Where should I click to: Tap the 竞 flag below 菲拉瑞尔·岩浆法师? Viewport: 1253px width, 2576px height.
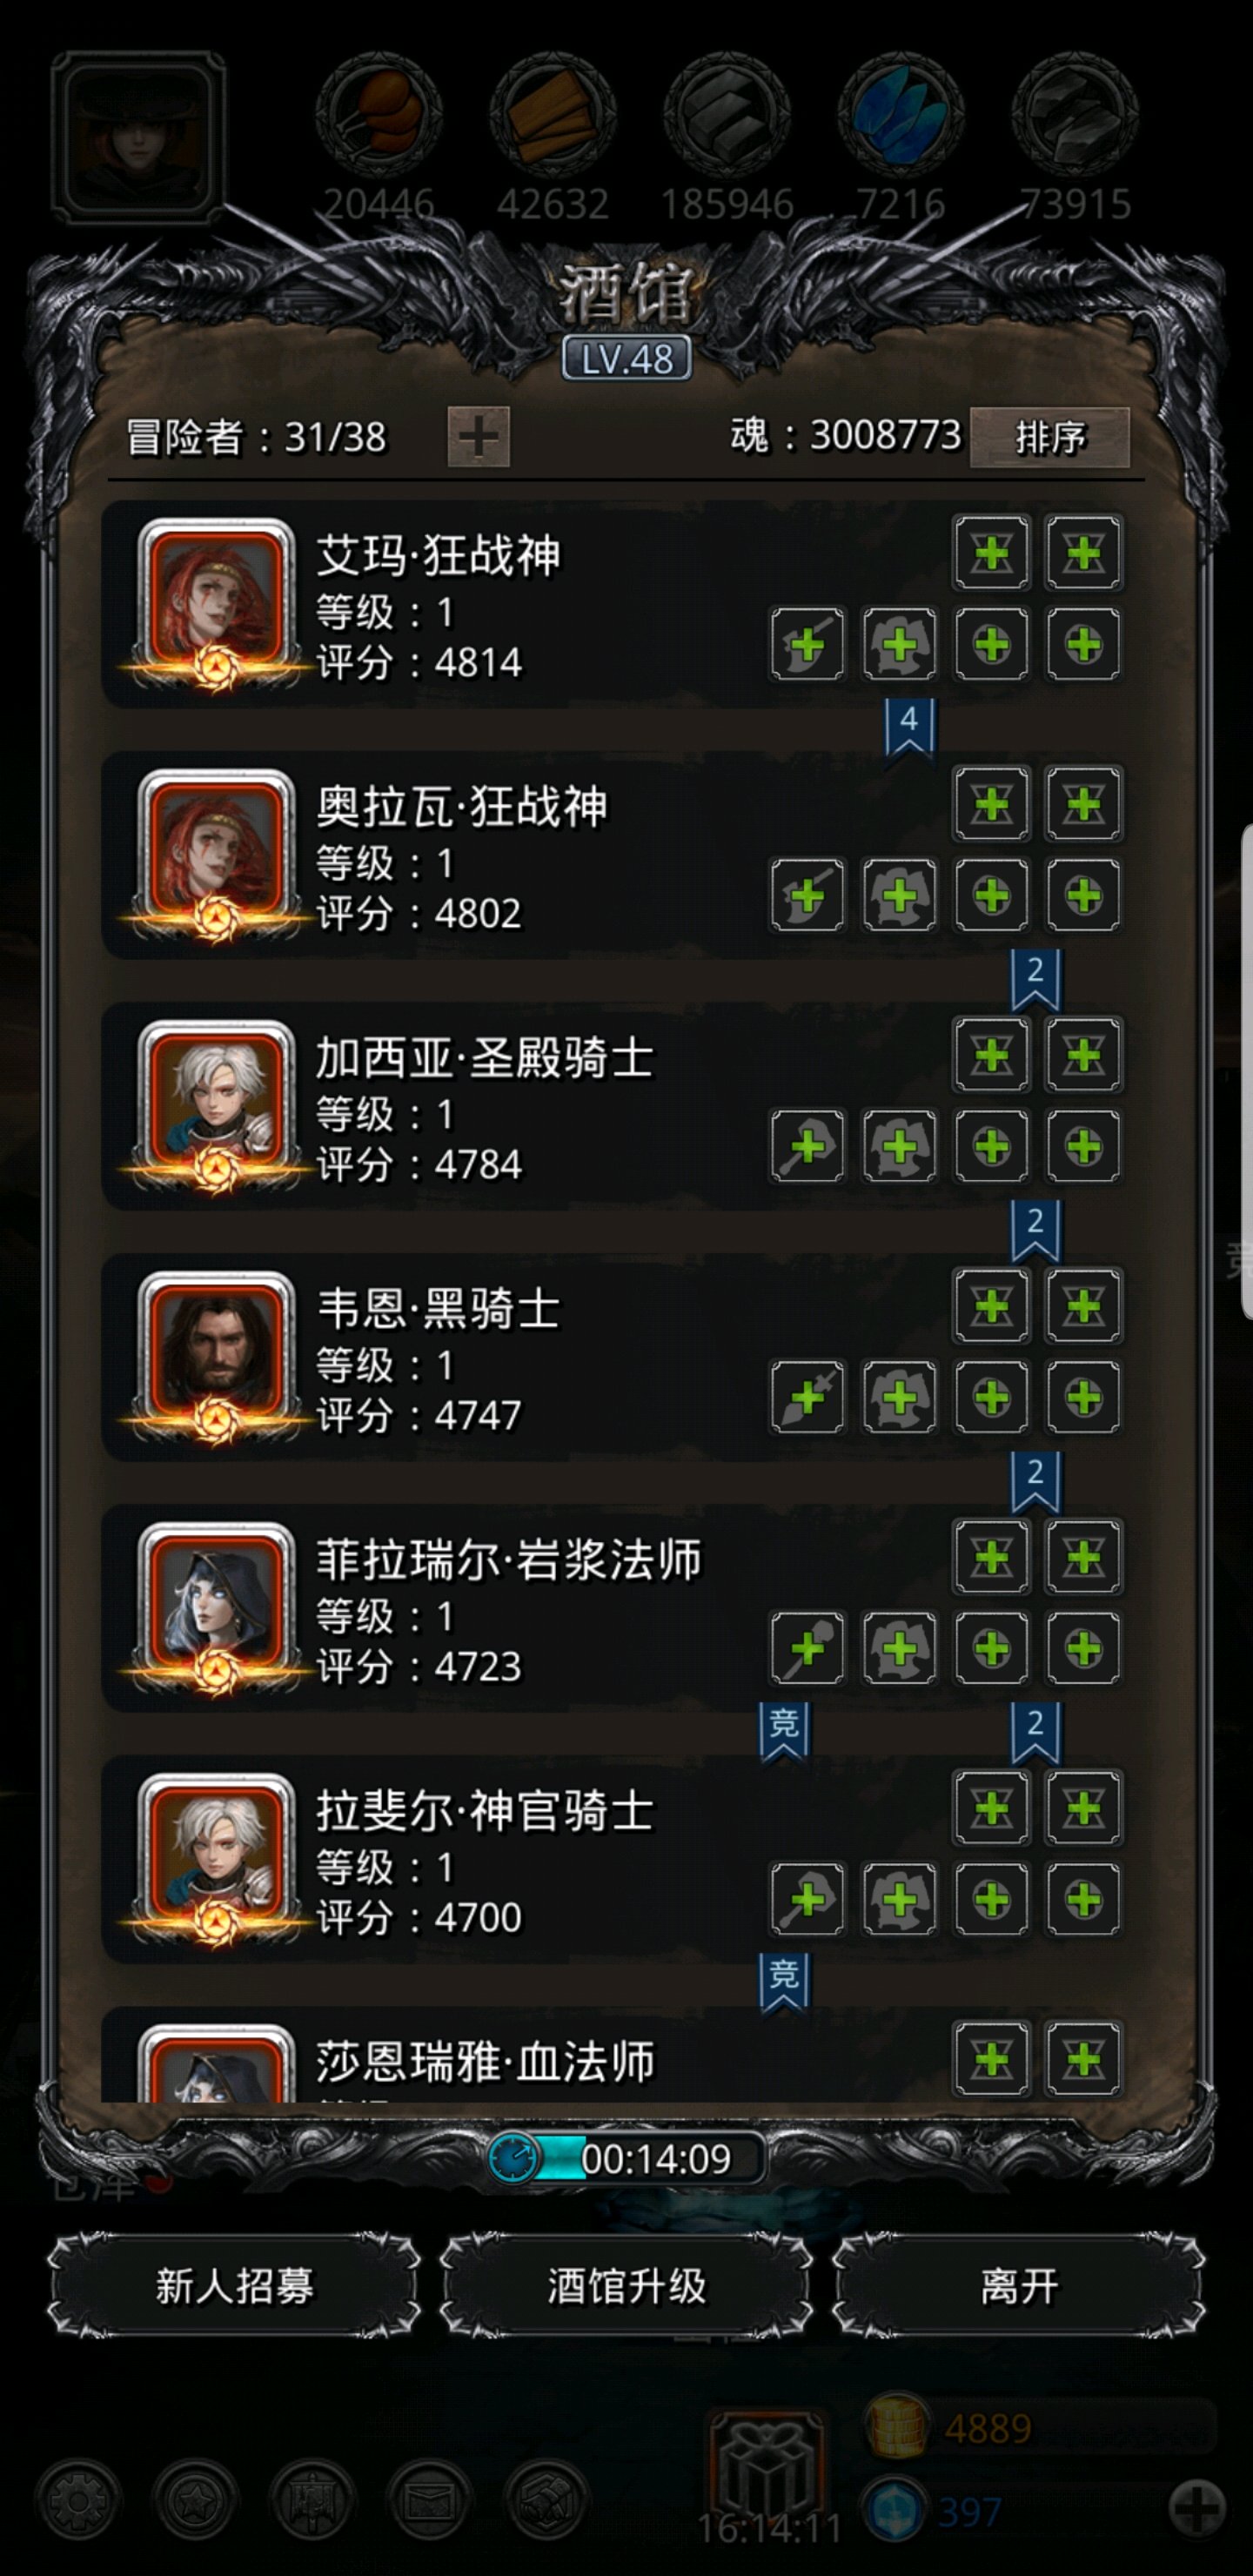coord(784,1731)
